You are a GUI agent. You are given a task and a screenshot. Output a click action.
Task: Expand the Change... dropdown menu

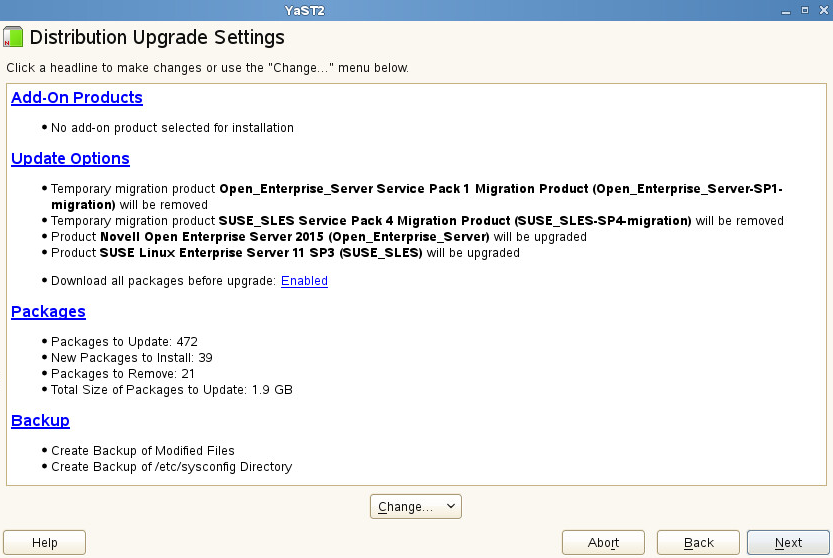tap(416, 507)
